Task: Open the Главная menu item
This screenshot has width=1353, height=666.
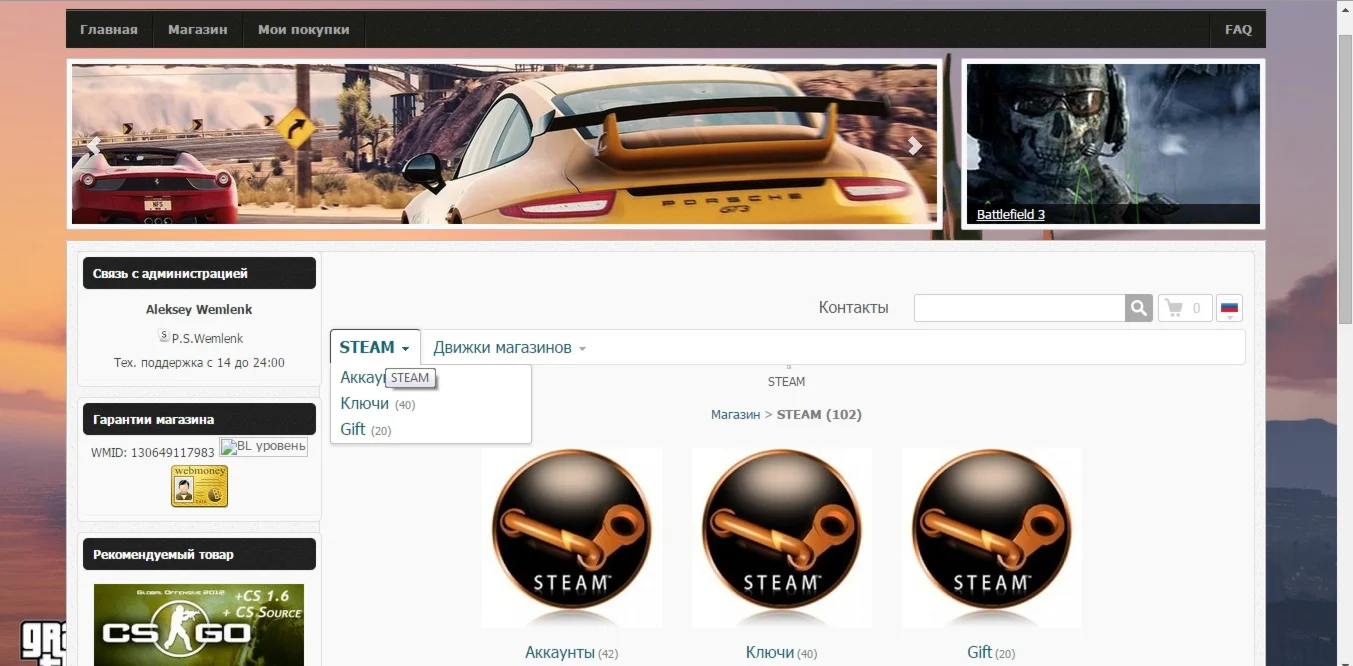Action: (x=109, y=29)
